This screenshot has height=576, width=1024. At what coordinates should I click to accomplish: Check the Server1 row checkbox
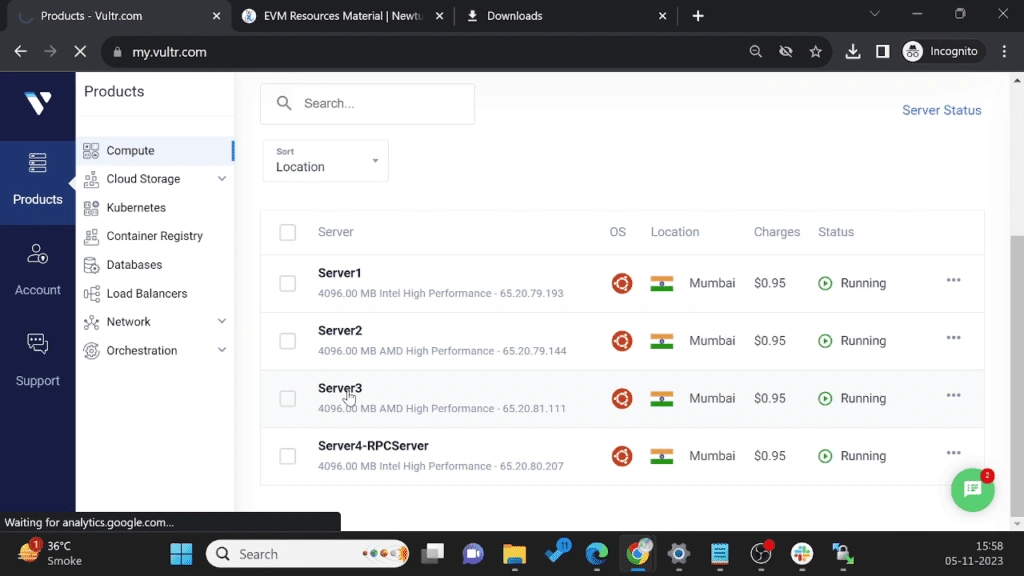[287, 283]
